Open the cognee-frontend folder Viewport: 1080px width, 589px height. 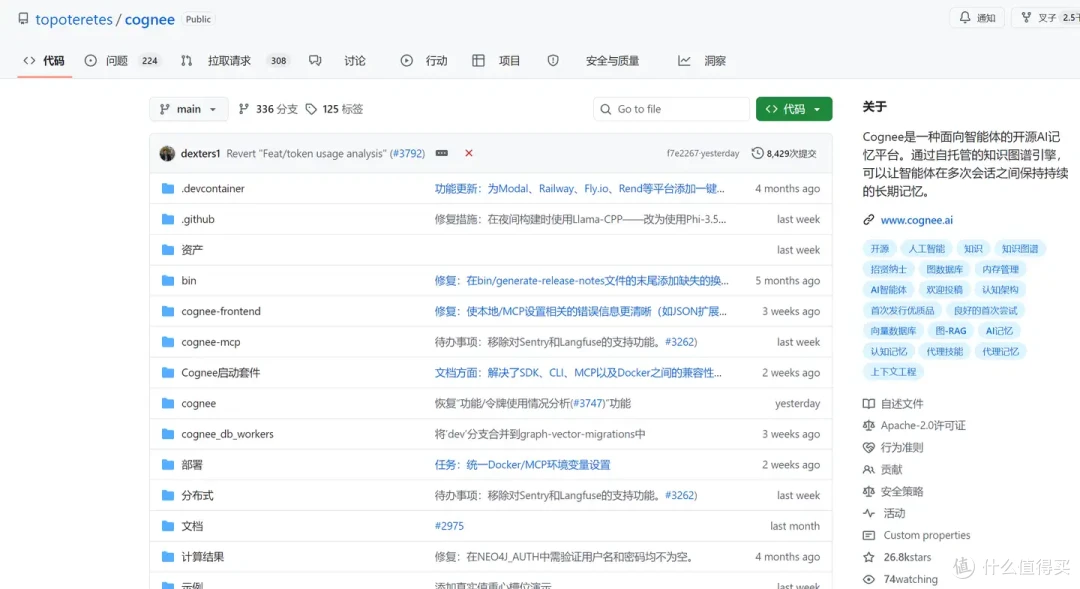[221, 311]
